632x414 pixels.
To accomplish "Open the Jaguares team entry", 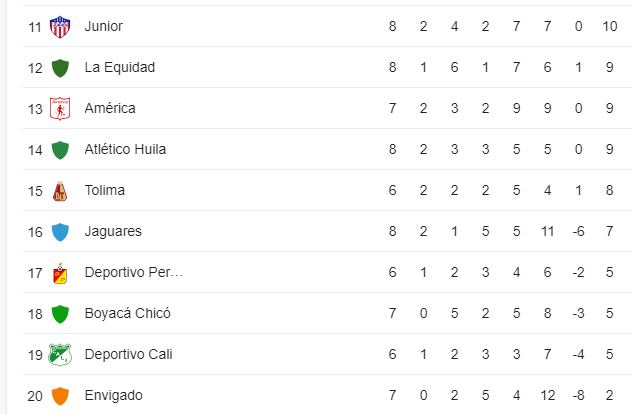I will click(113, 231).
